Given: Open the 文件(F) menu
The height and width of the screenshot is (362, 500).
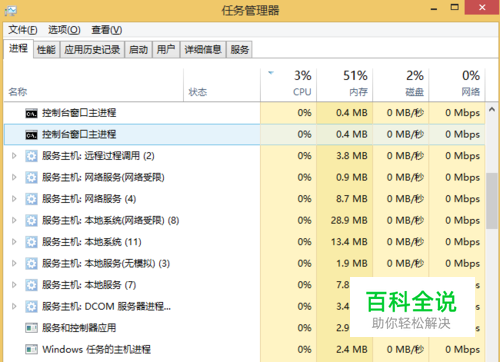Looking at the screenshot, I should [x=23, y=30].
